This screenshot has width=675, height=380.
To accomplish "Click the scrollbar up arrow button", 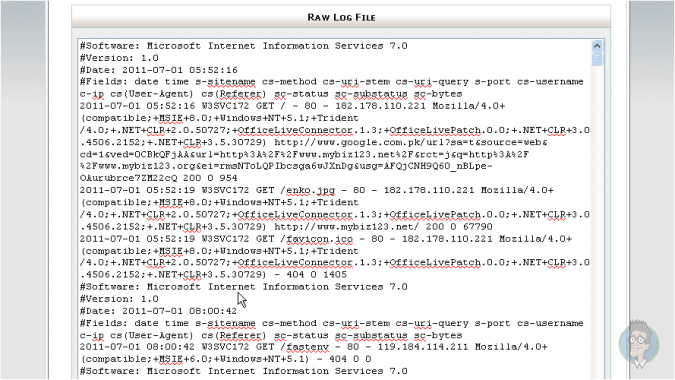I will [597, 46].
